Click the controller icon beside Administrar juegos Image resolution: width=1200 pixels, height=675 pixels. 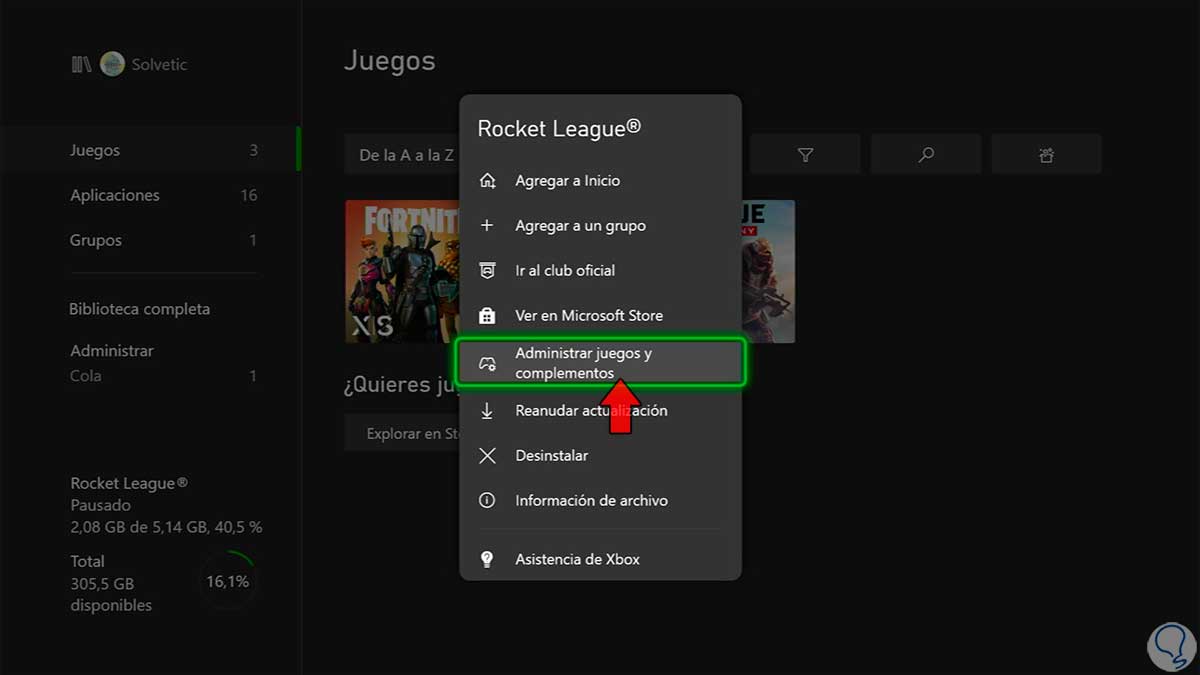487,363
